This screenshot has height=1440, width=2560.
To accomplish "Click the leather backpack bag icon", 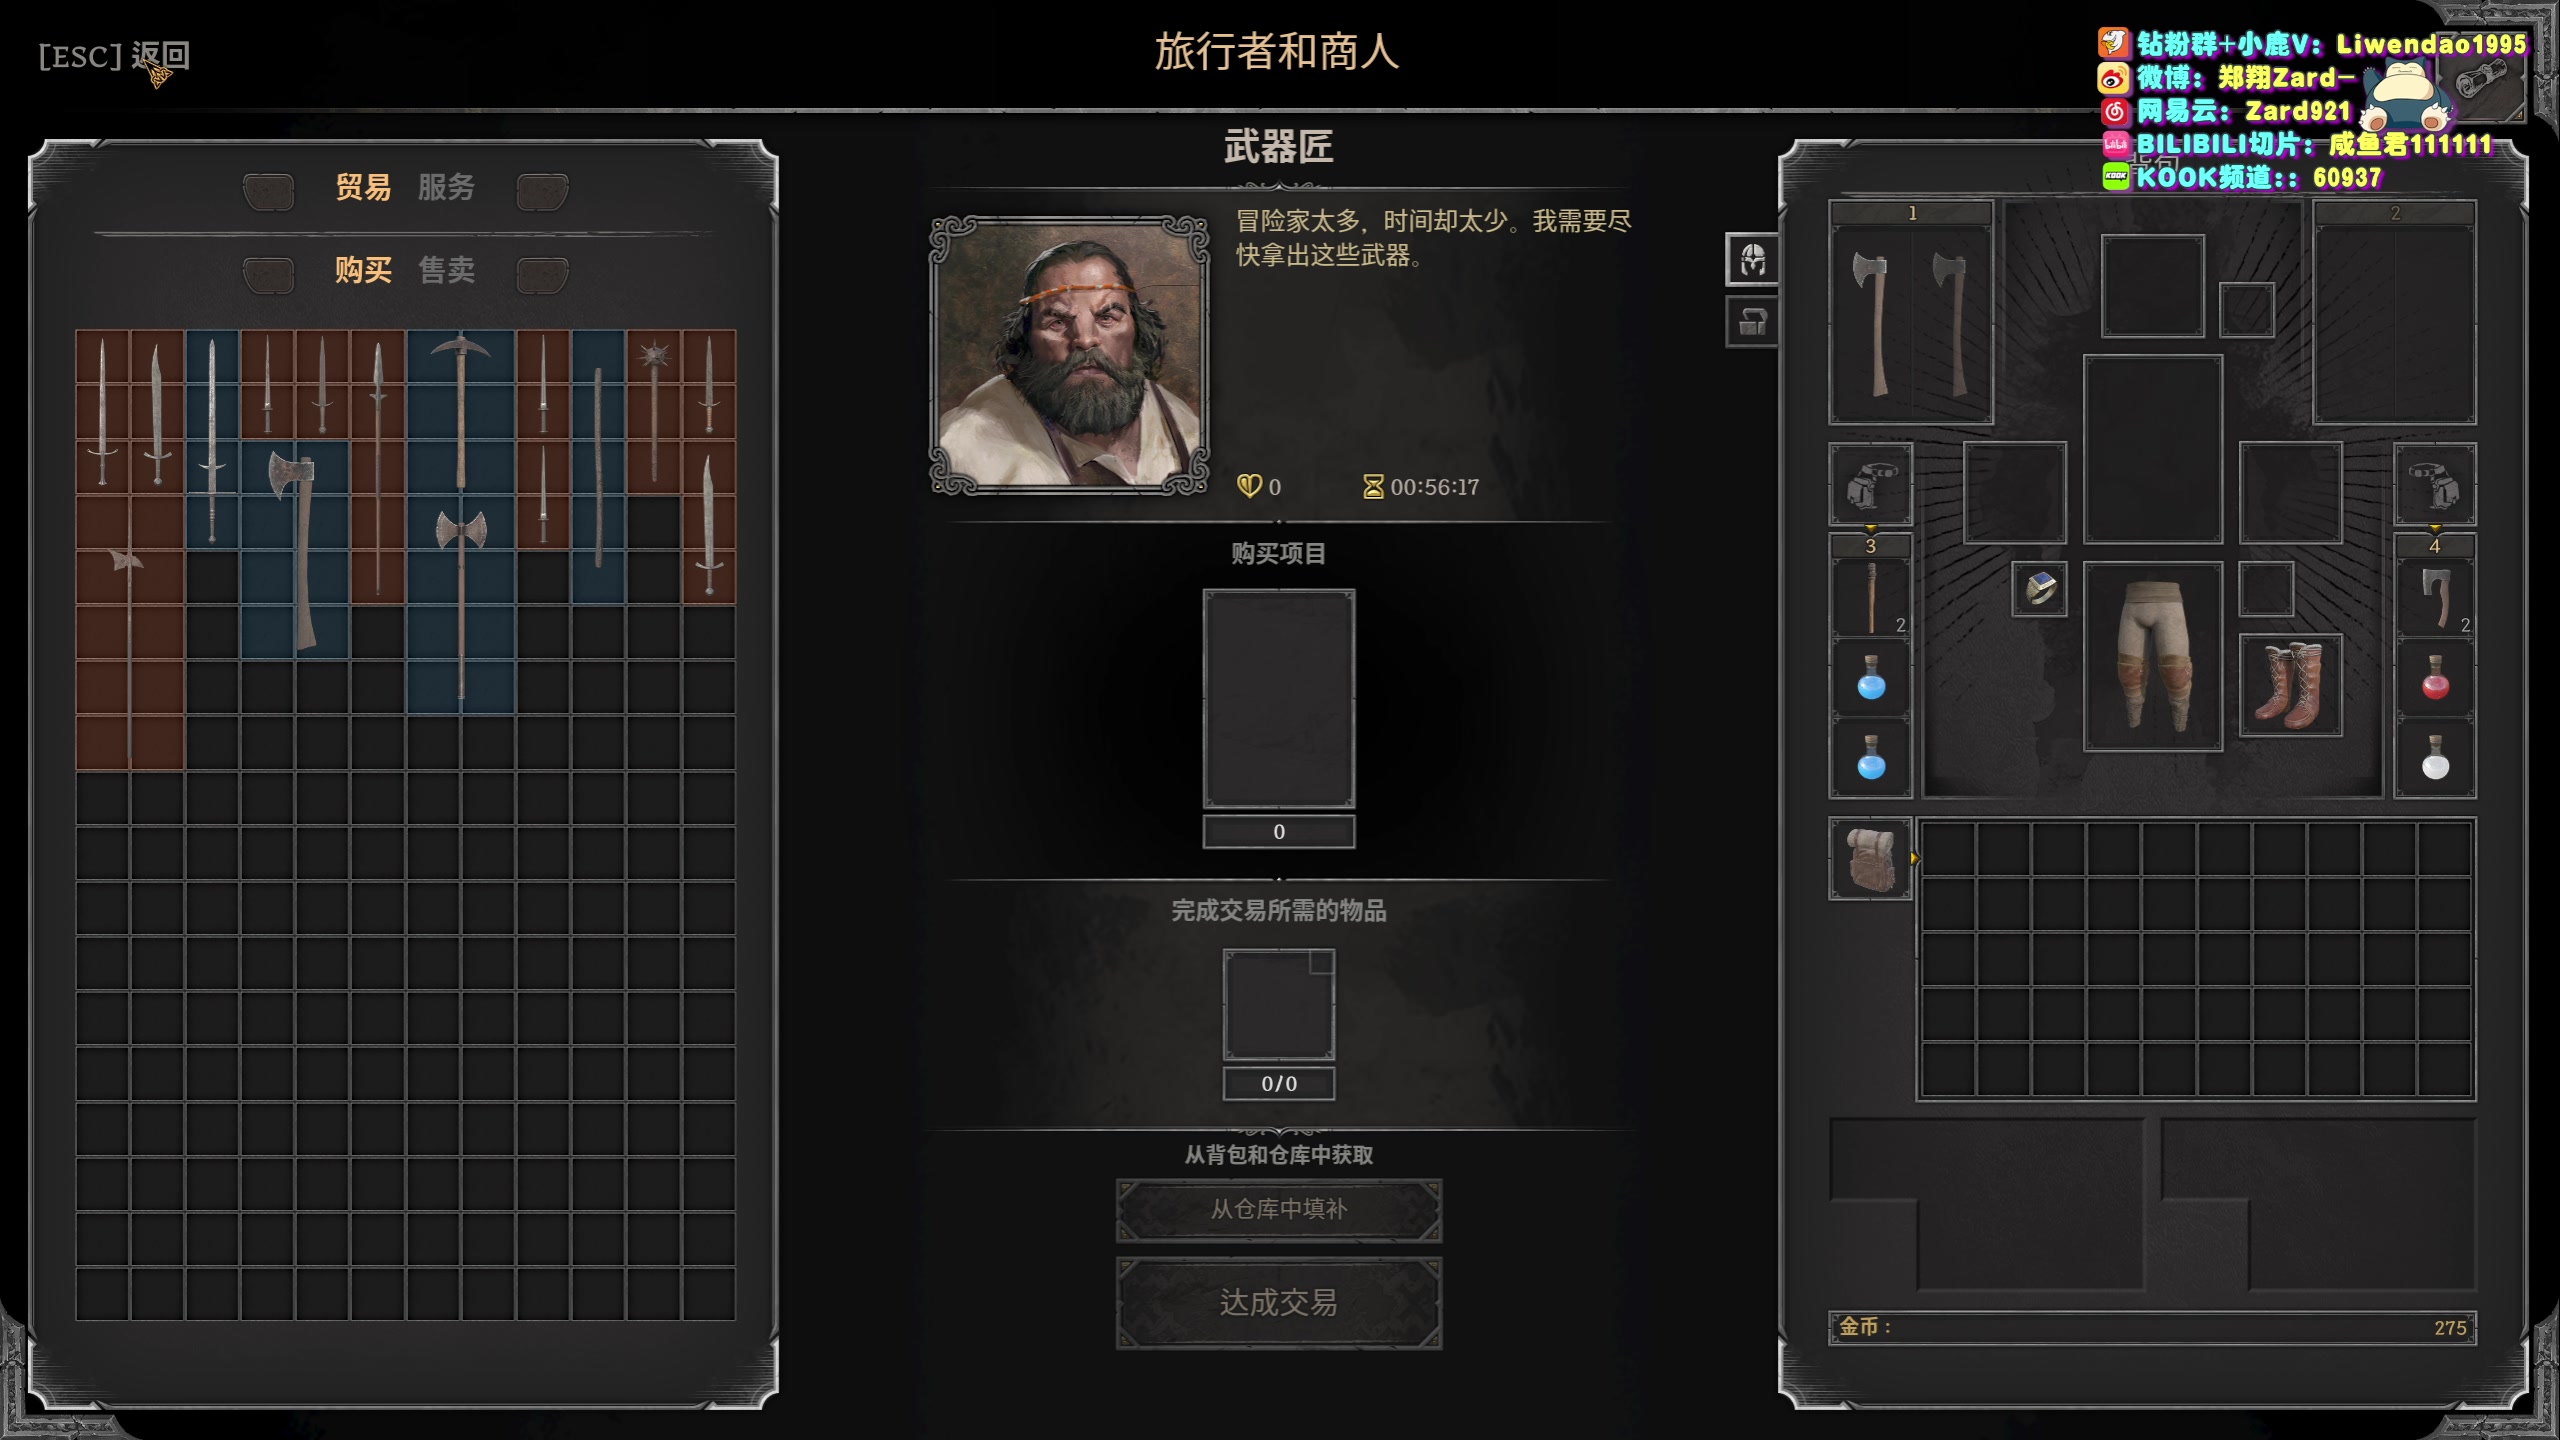I will tap(1870, 858).
